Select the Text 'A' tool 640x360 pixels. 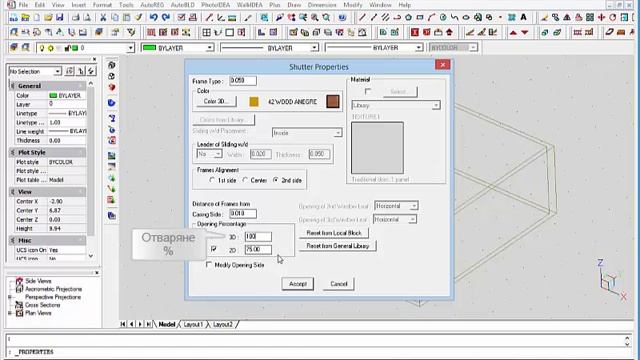523,18
